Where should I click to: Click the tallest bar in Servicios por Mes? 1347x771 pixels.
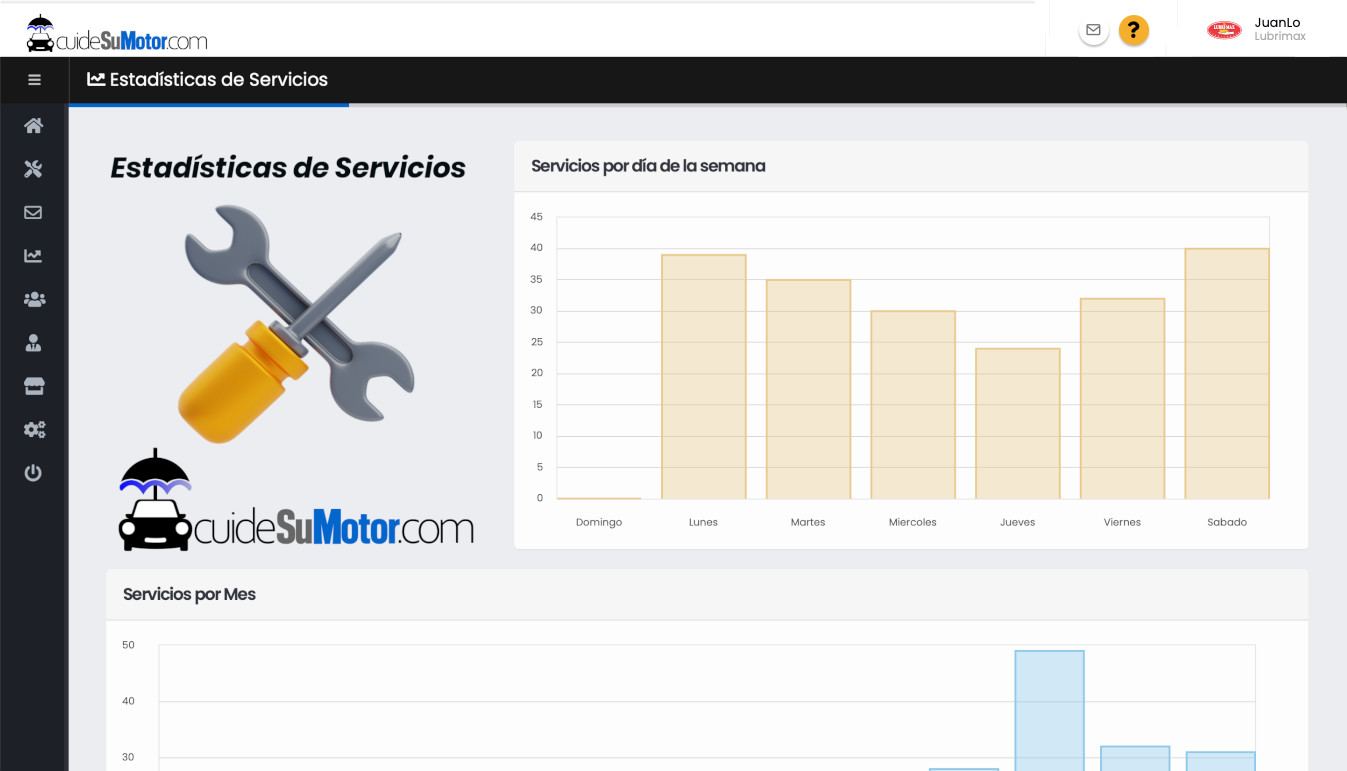point(1049,710)
